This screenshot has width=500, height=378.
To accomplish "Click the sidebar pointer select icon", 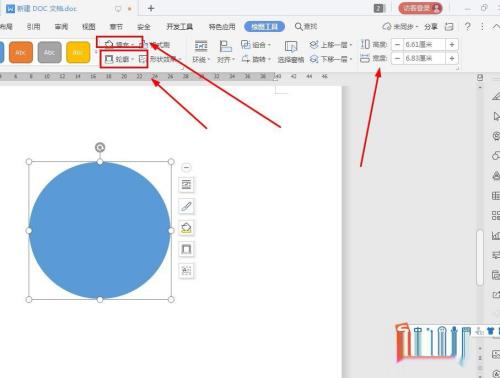I will coord(496,116).
